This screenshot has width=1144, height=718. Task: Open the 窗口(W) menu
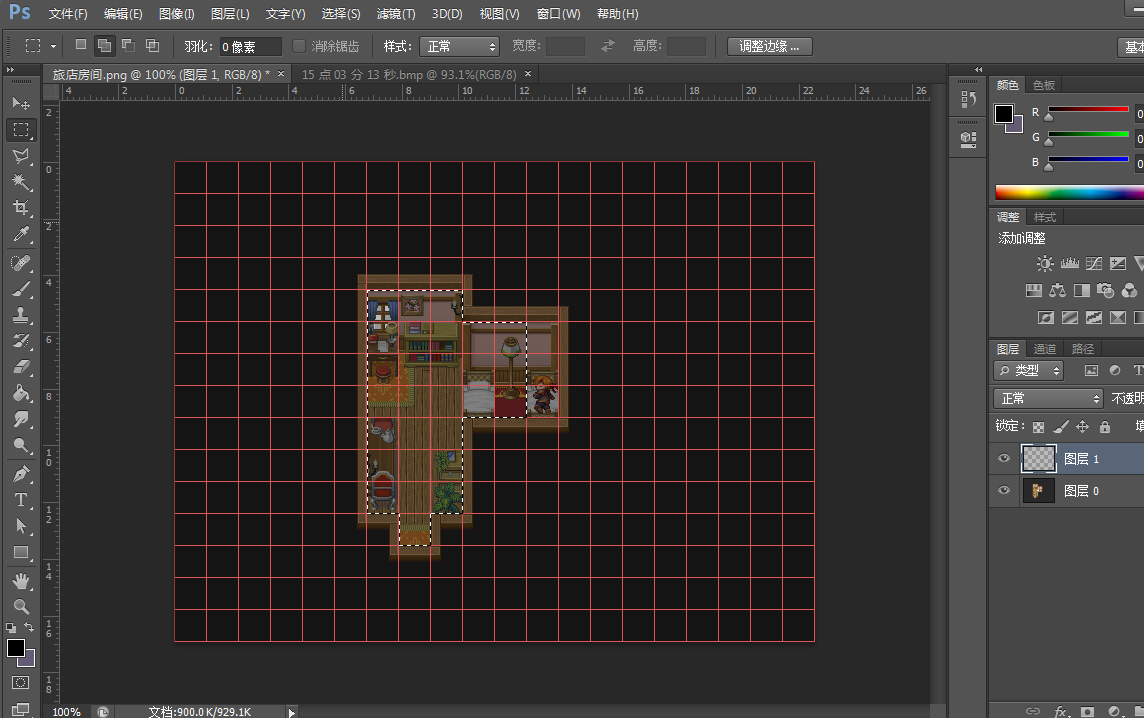[558, 14]
